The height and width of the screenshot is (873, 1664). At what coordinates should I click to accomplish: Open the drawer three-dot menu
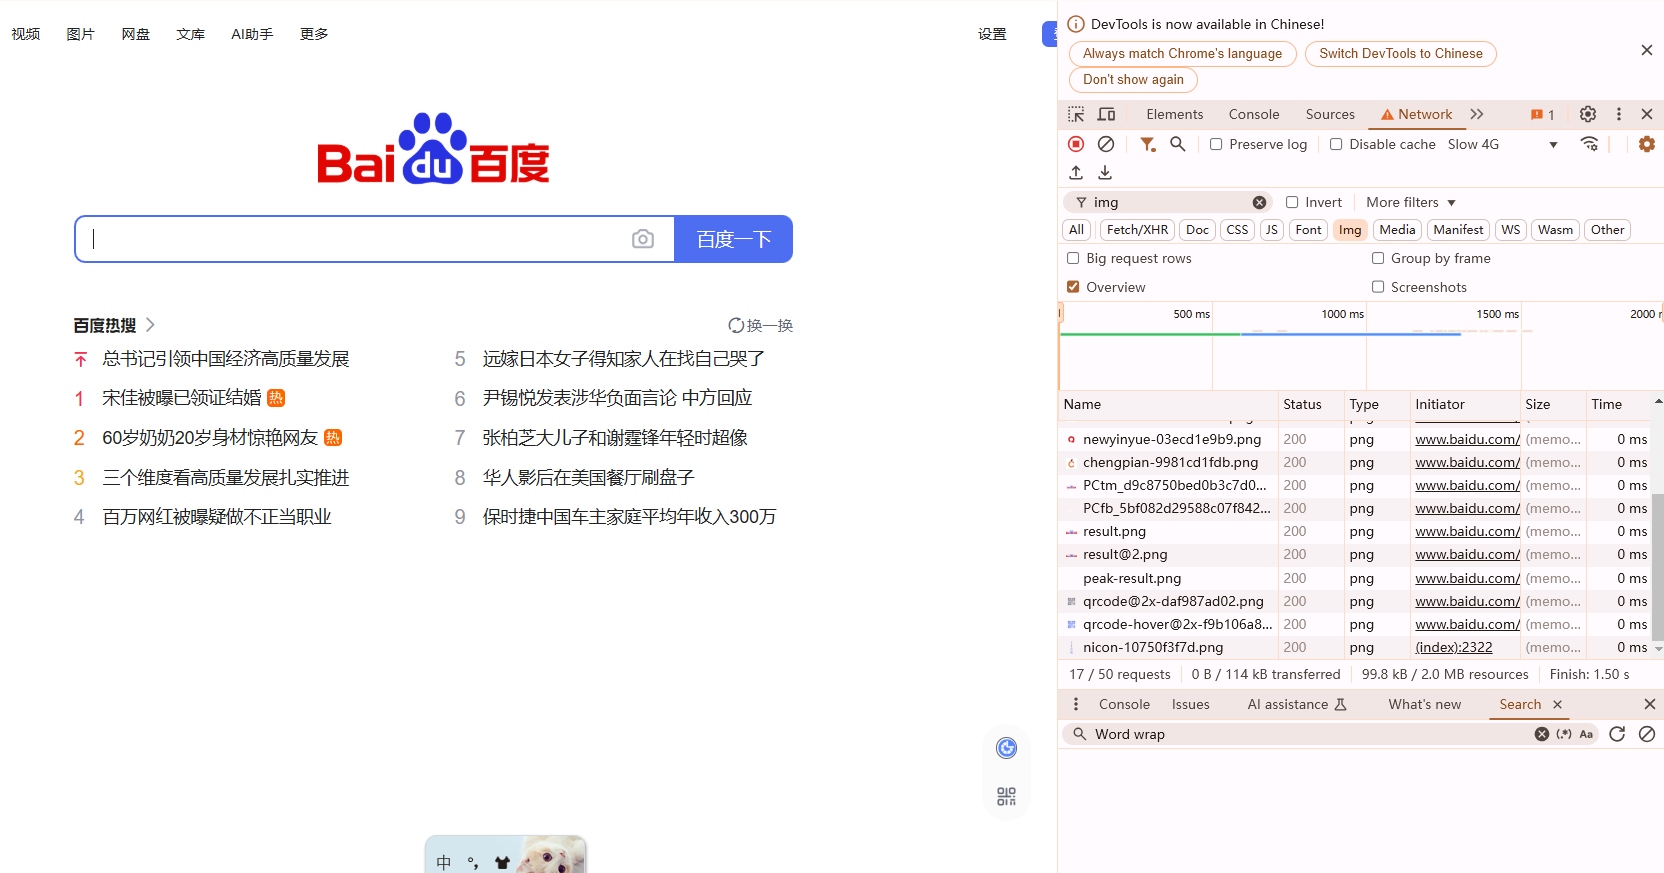[1076, 704]
